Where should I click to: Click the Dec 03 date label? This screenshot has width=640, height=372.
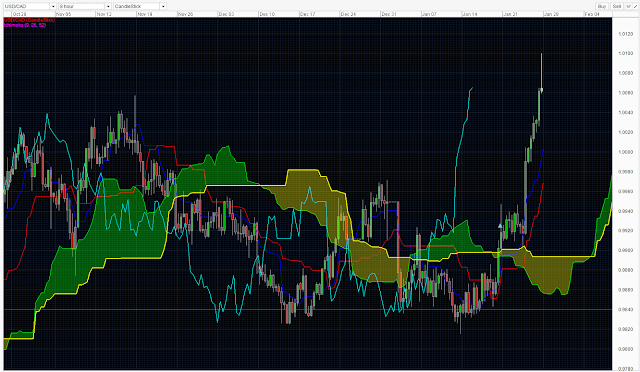(x=226, y=14)
